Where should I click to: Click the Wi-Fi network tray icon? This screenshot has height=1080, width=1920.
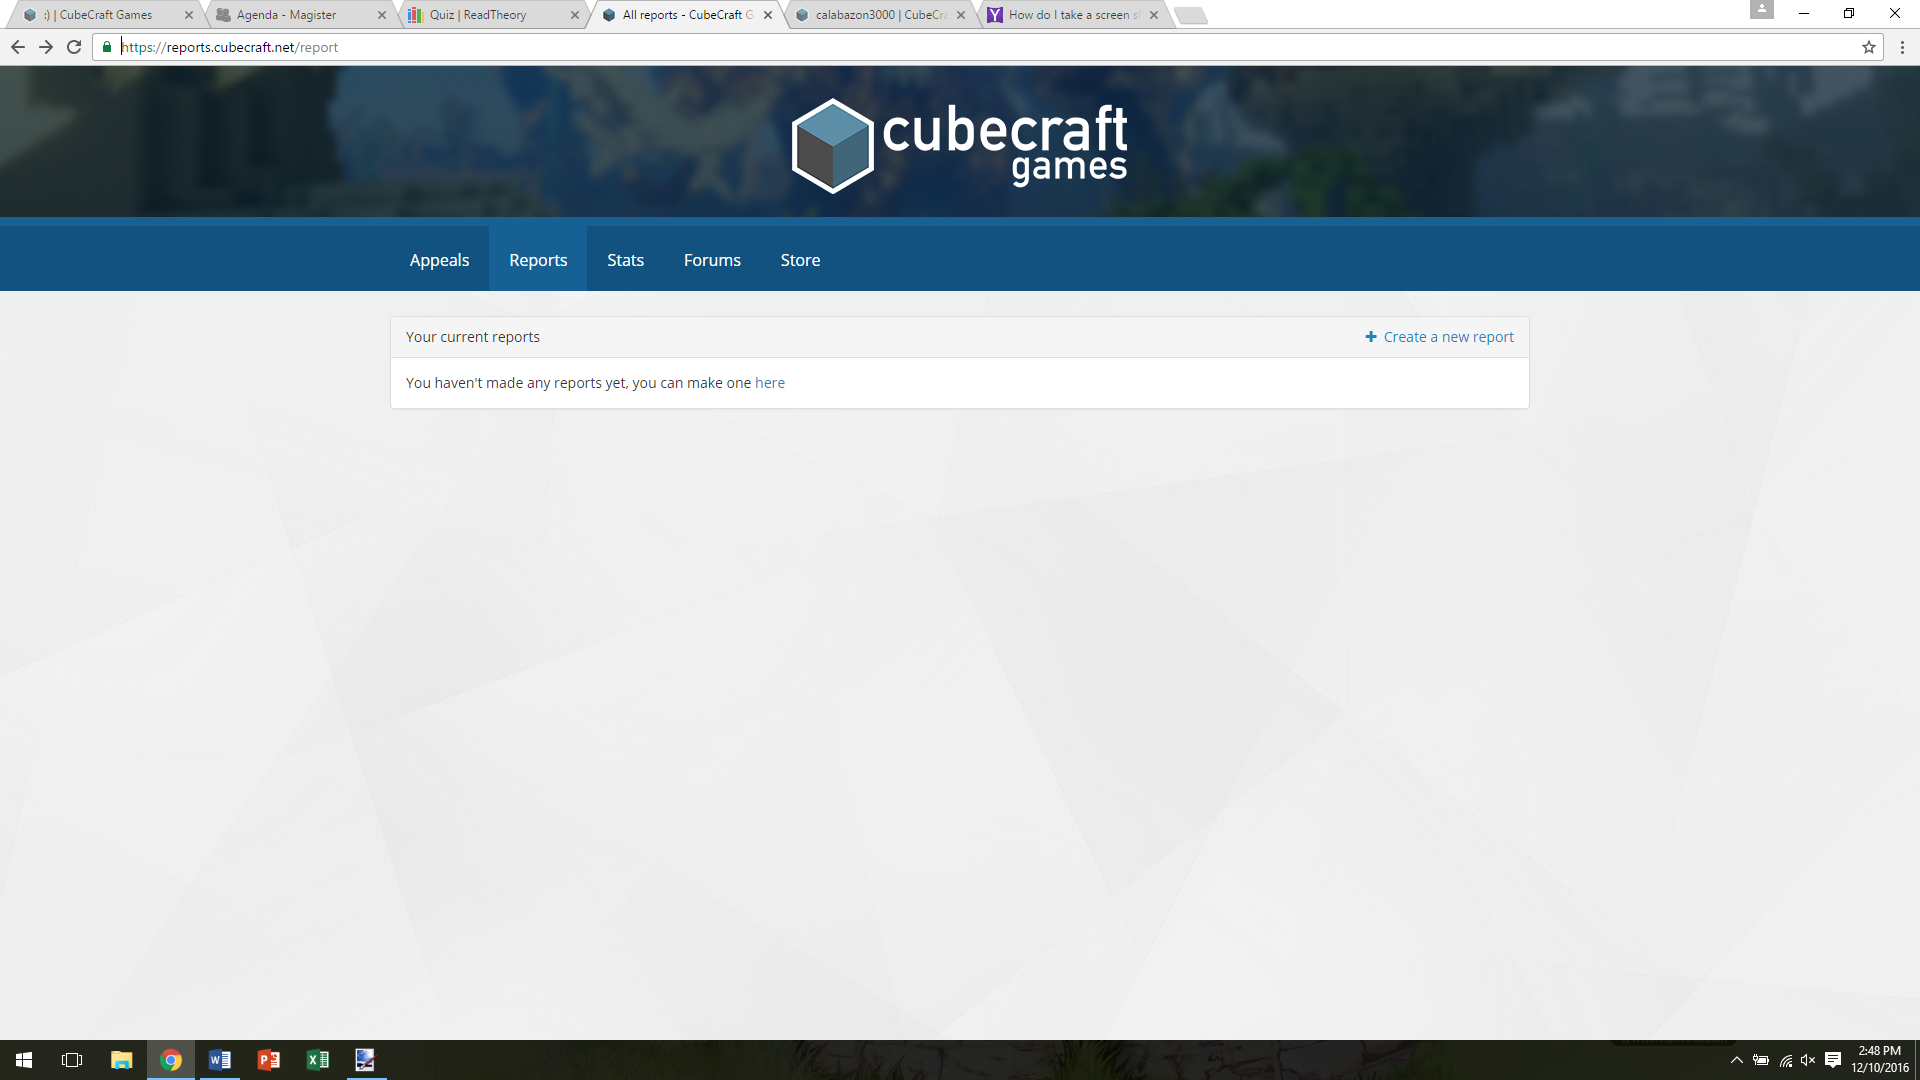pyautogui.click(x=1785, y=1060)
